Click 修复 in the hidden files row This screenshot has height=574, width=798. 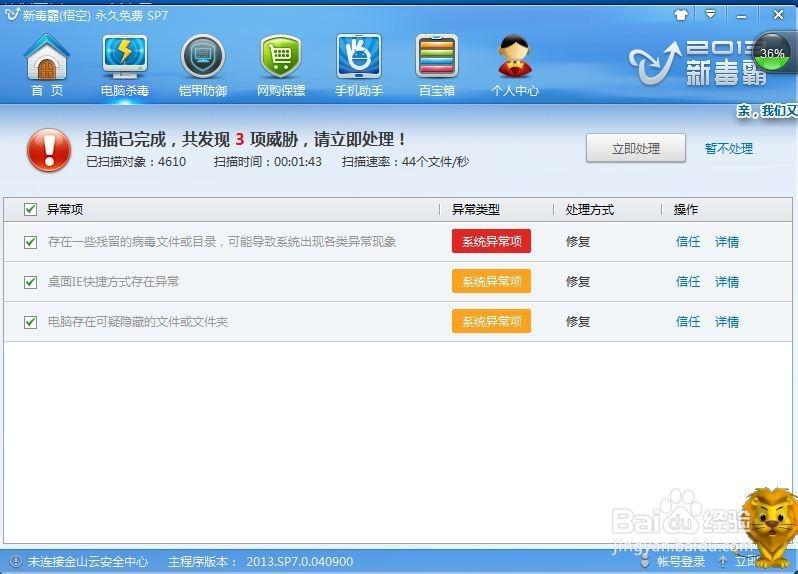(x=578, y=322)
